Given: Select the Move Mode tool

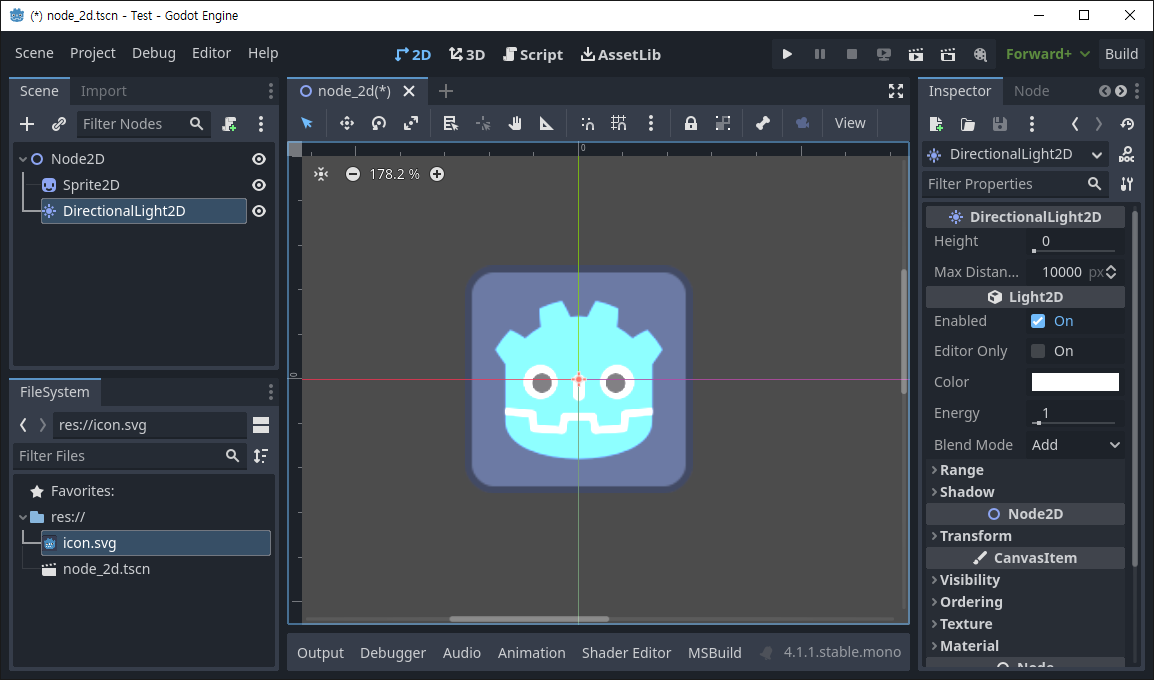Looking at the screenshot, I should 347,123.
